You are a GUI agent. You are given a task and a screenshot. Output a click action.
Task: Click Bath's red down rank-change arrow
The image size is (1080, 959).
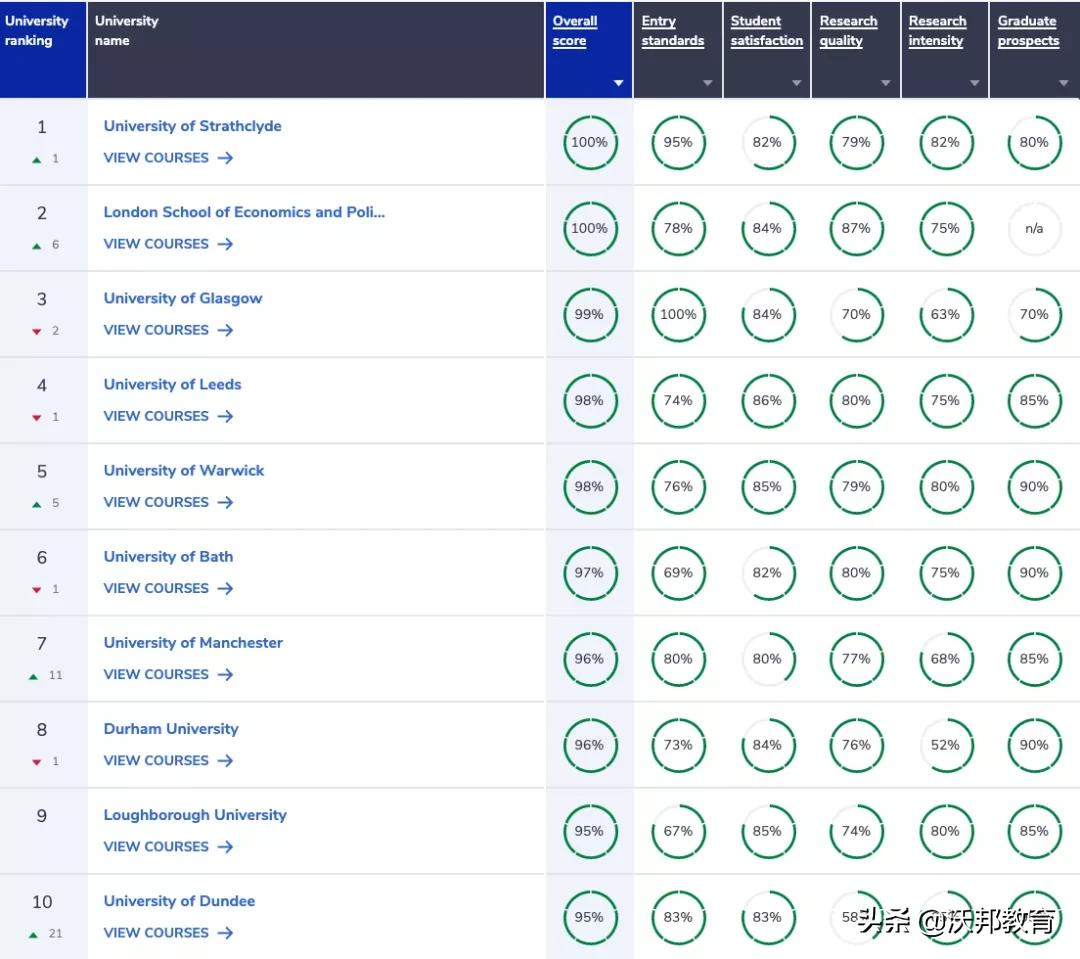tap(37, 590)
